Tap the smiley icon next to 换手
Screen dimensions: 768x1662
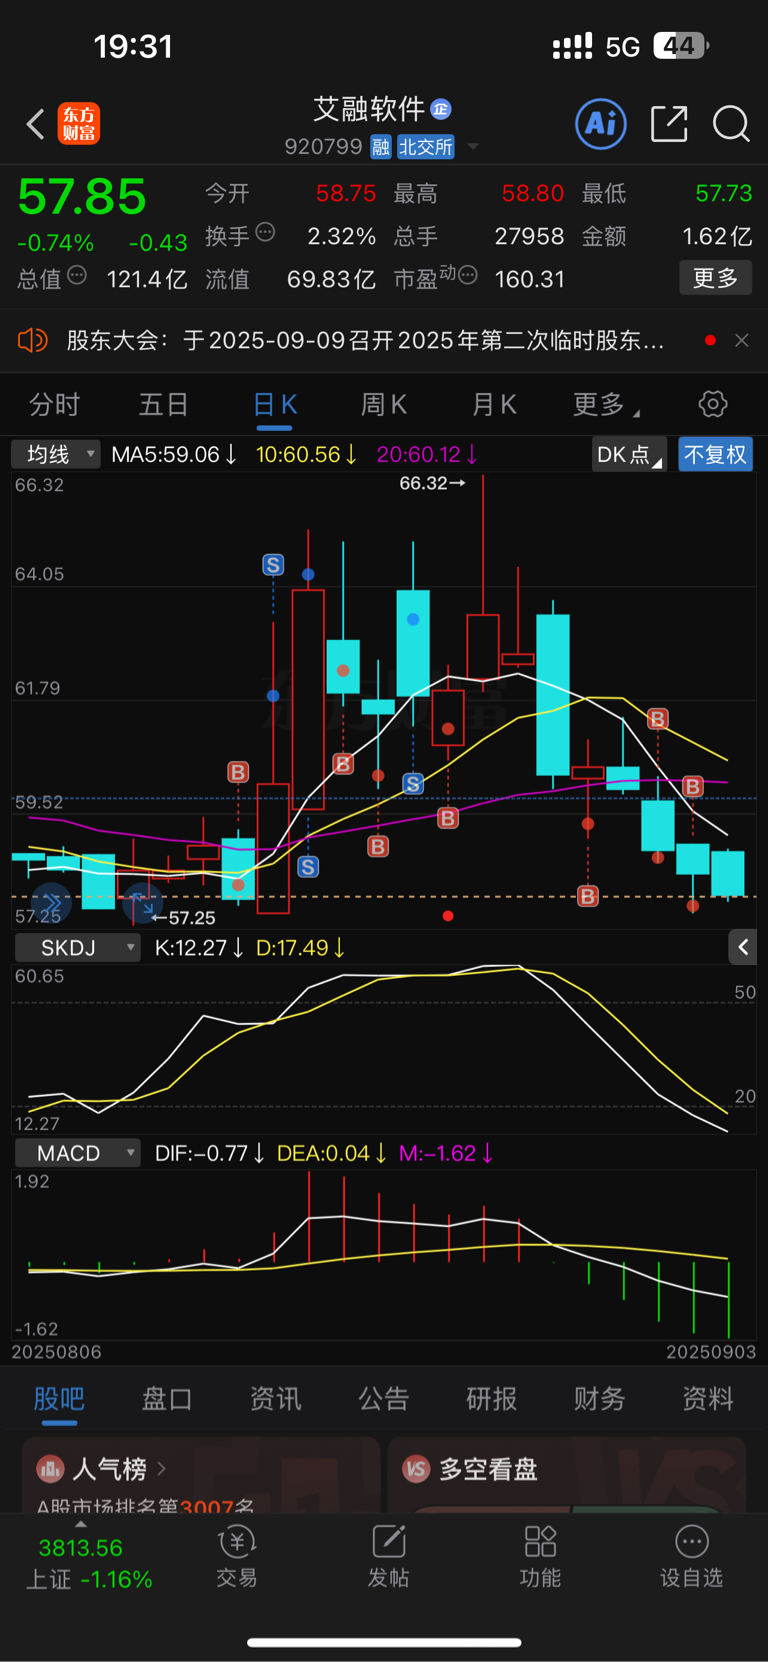(x=265, y=232)
